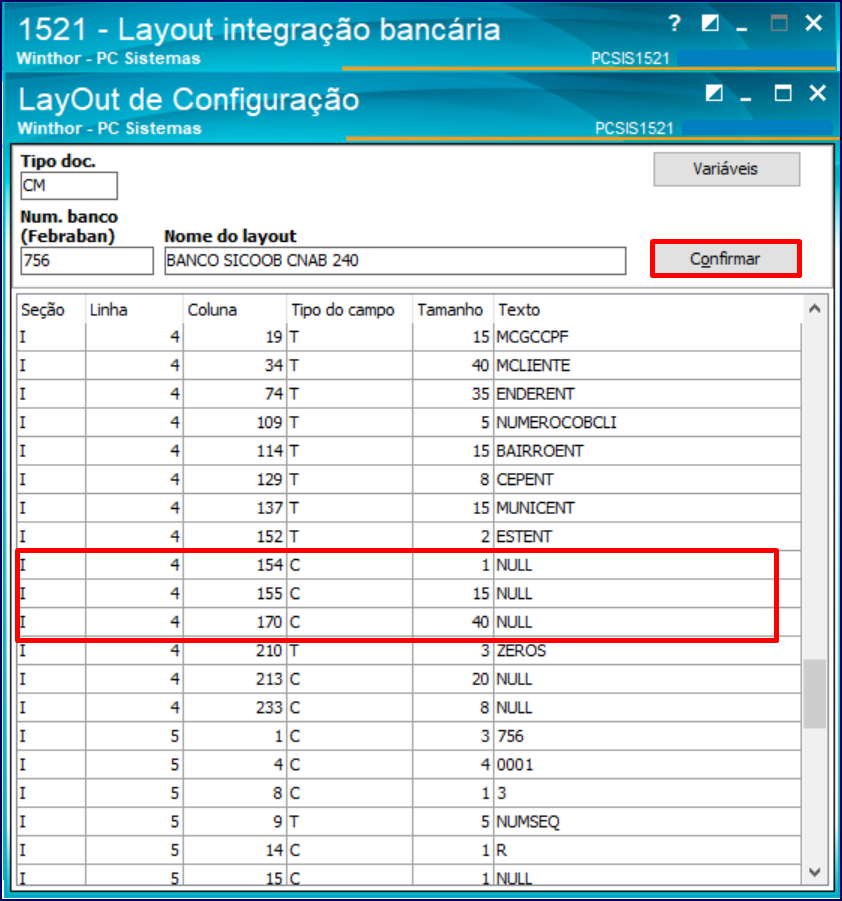Image resolution: width=842 pixels, height=901 pixels.
Task: Click the Texto column header
Action: [x=647, y=310]
